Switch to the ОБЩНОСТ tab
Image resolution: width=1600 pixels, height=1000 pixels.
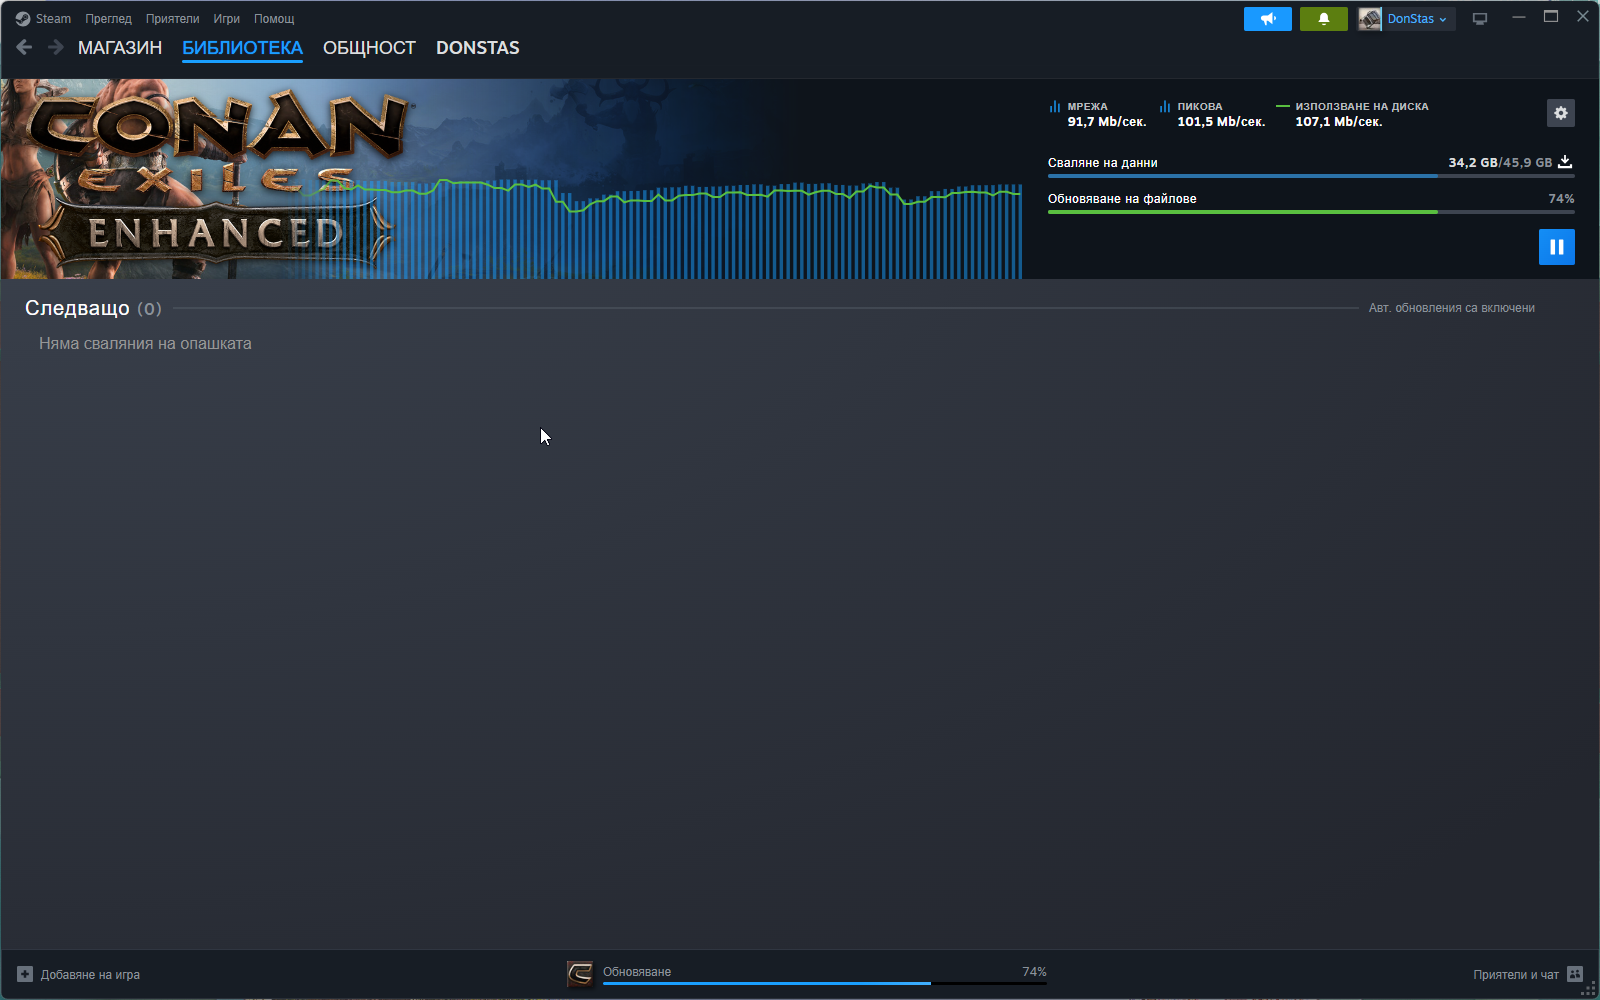tap(369, 48)
